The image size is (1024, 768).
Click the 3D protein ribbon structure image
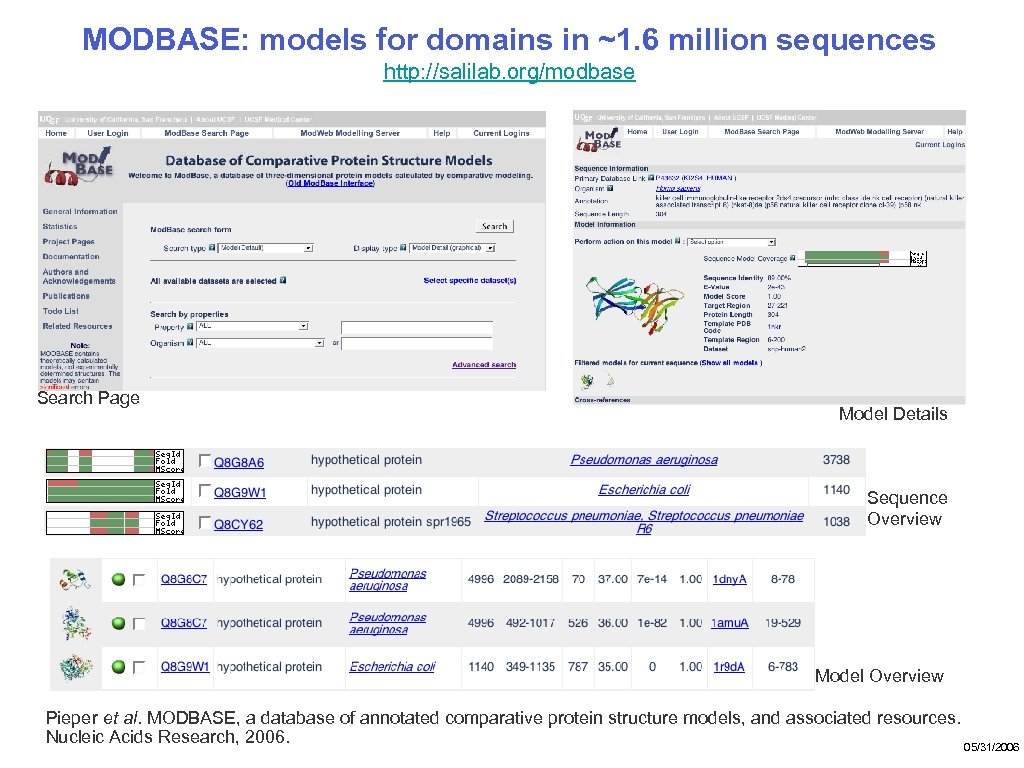[635, 304]
